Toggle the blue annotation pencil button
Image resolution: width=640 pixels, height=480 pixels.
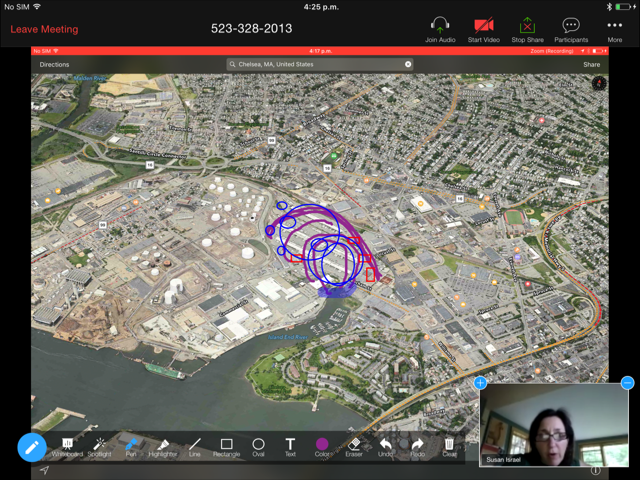(x=32, y=447)
